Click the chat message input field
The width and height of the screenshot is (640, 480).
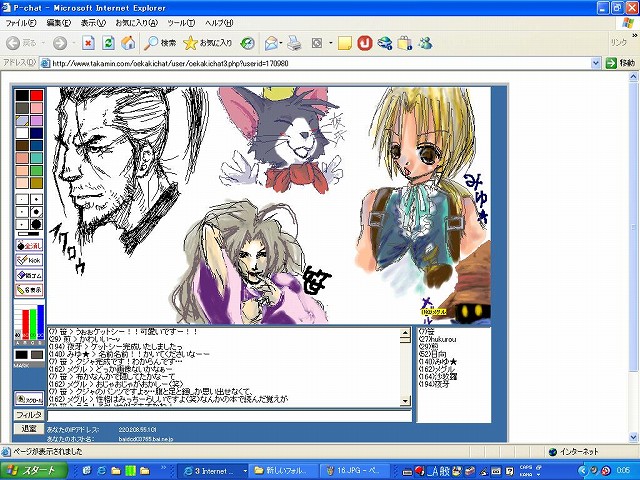tap(229, 416)
